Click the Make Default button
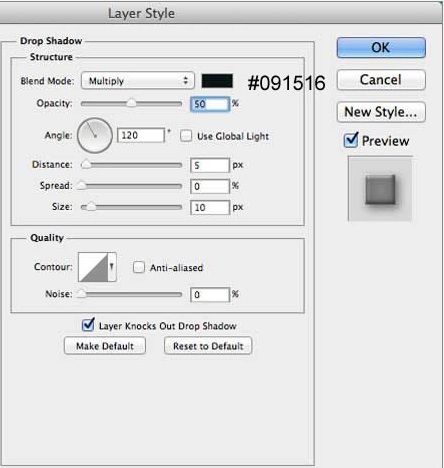 pyautogui.click(x=105, y=346)
